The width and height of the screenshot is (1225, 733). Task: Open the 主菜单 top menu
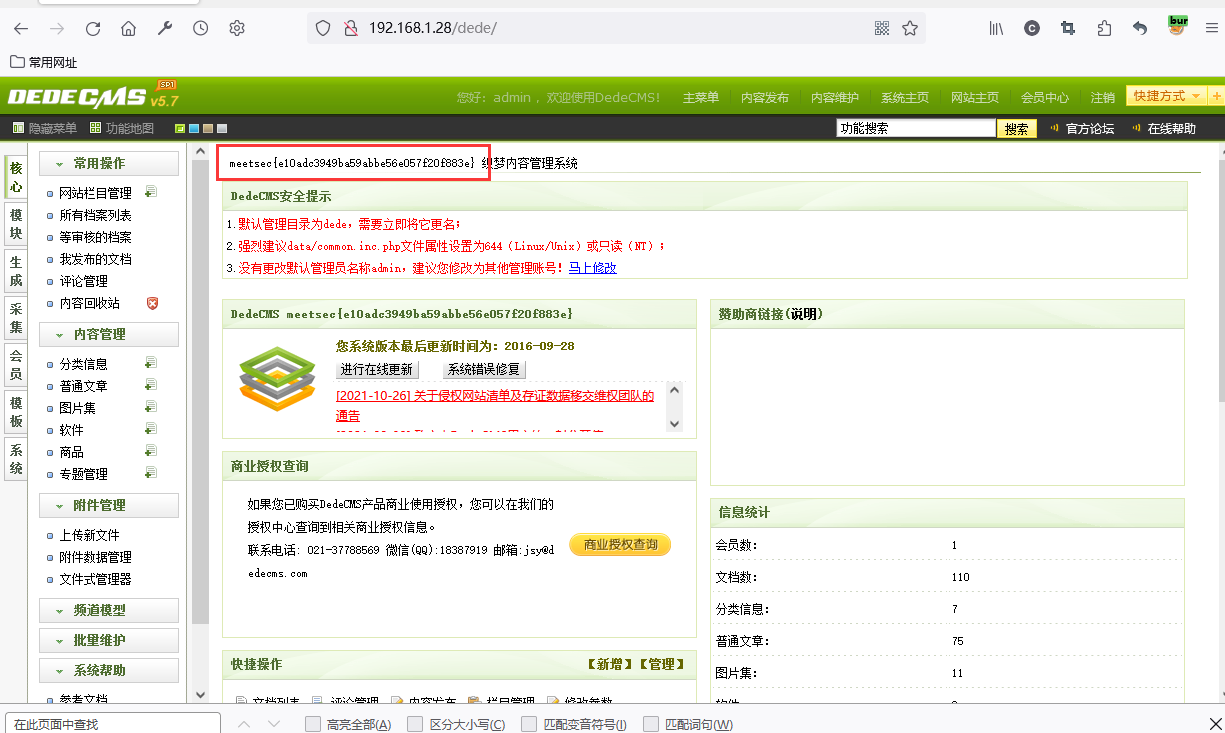tap(701, 98)
